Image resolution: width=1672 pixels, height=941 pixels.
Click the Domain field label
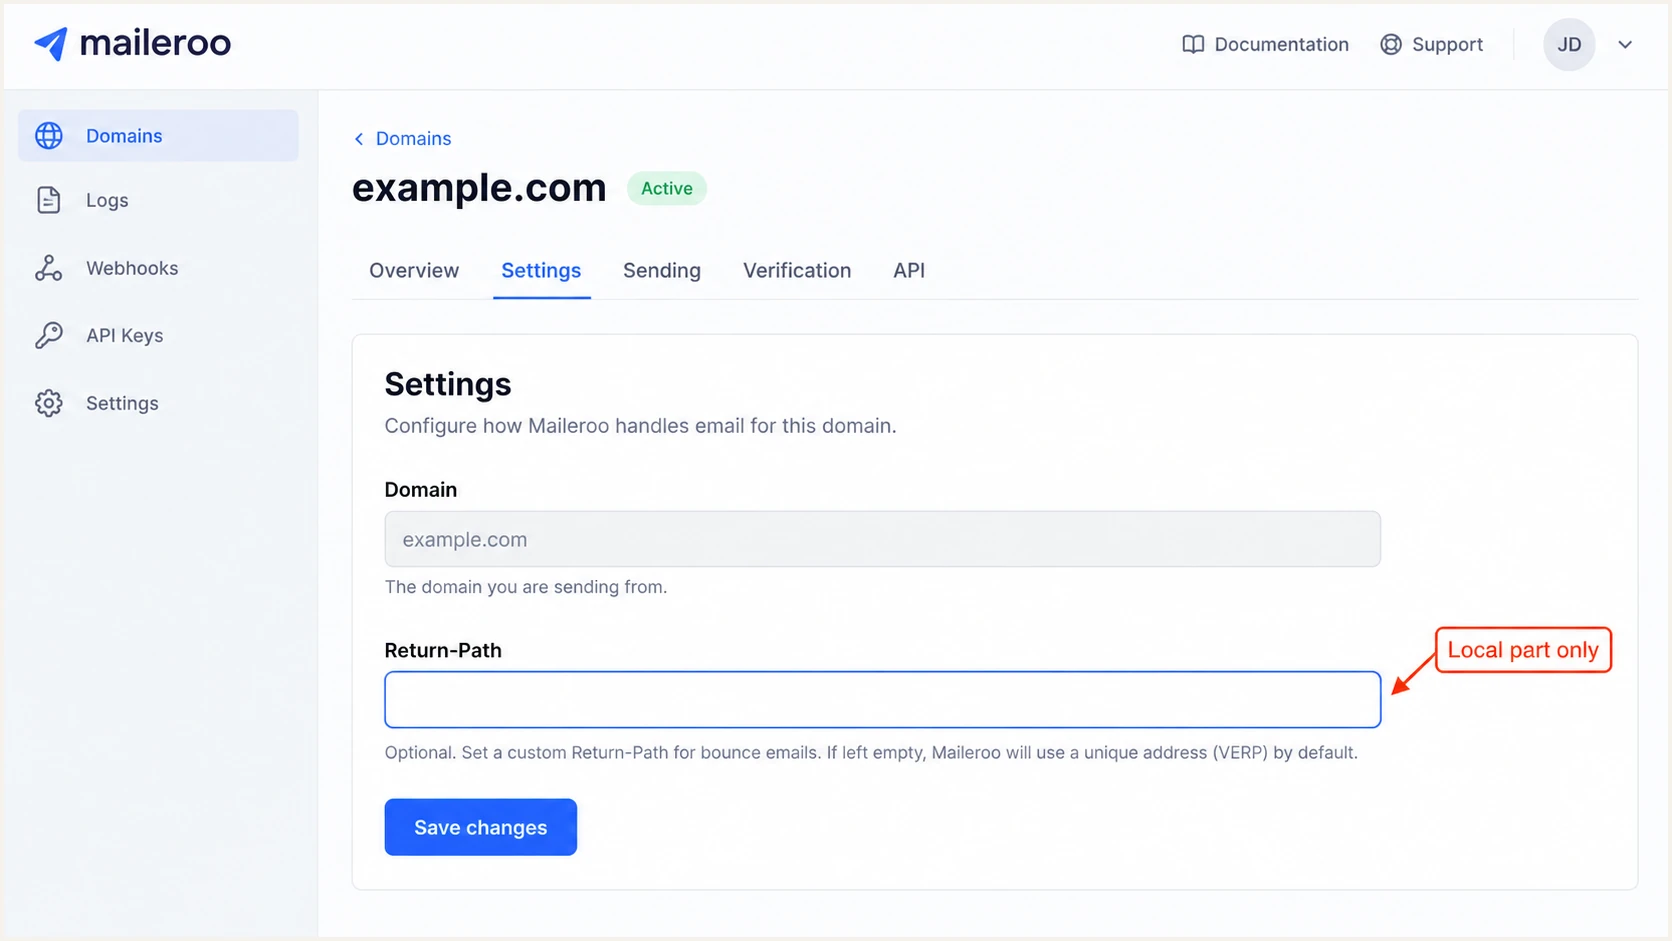coord(421,490)
